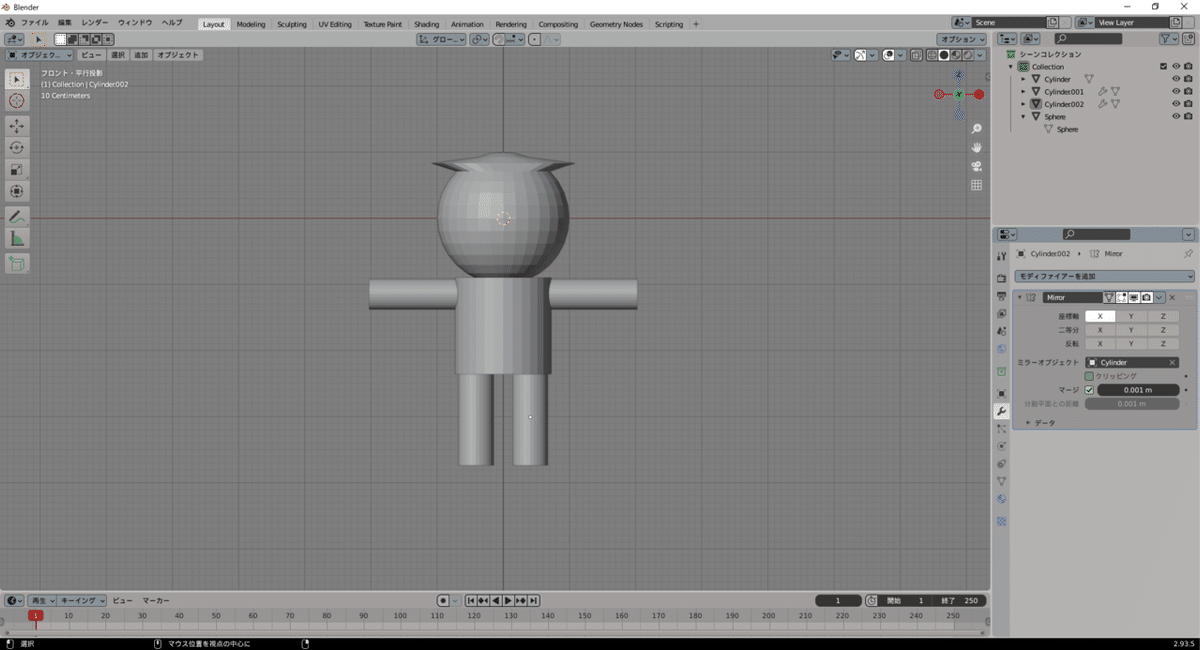The width and height of the screenshot is (1200, 650).
Task: Jump to the timeline end frame button
Action: [x=534, y=600]
